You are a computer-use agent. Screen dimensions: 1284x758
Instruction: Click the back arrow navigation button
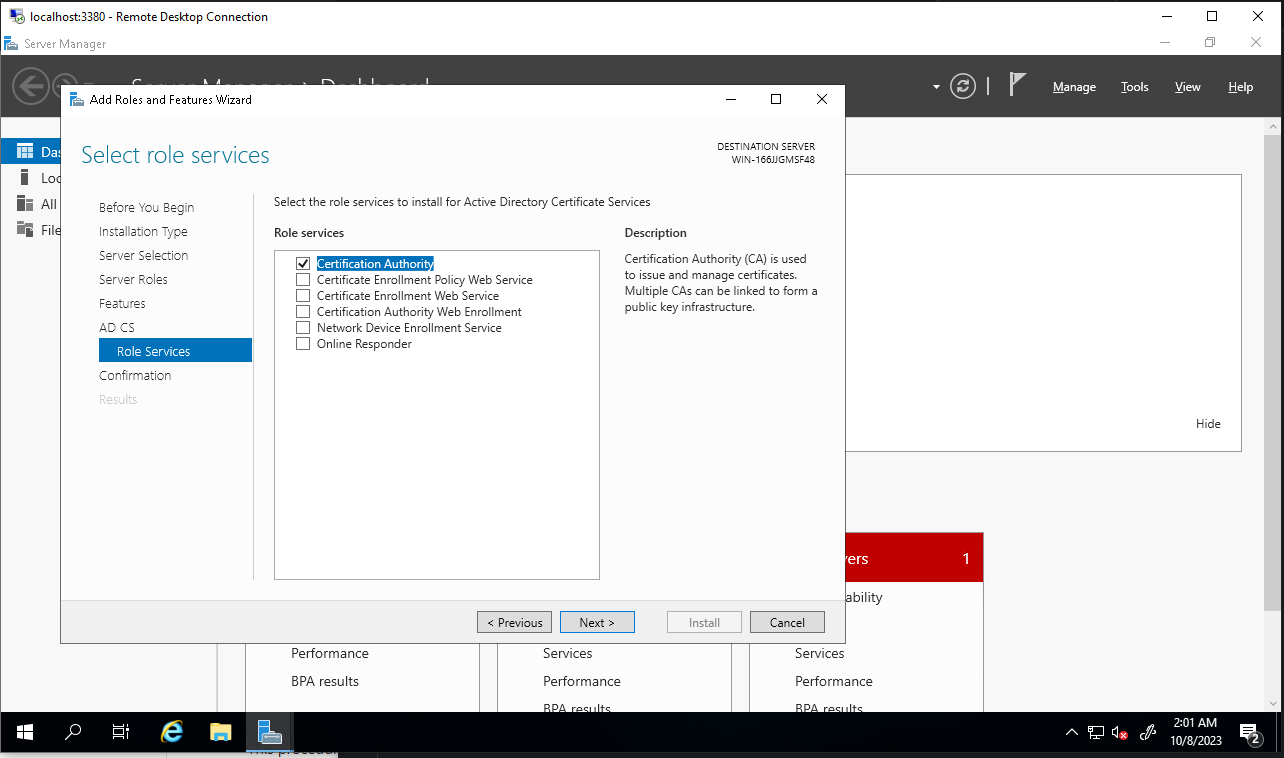[30, 86]
